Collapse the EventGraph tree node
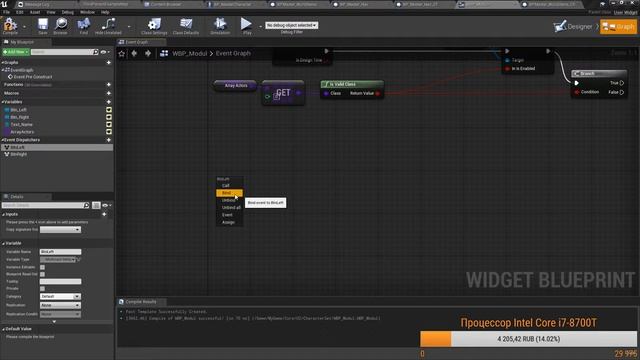640x360 pixels. 2,70
